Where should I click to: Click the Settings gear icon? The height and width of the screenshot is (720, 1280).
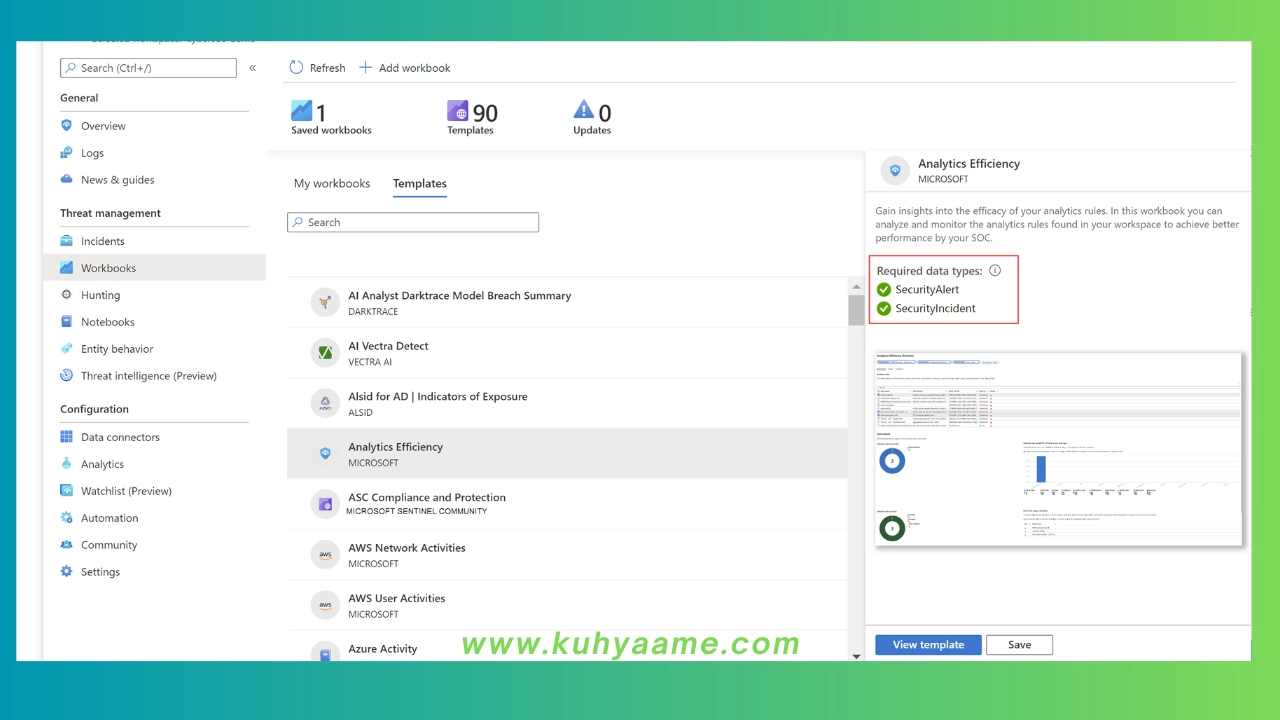click(67, 572)
